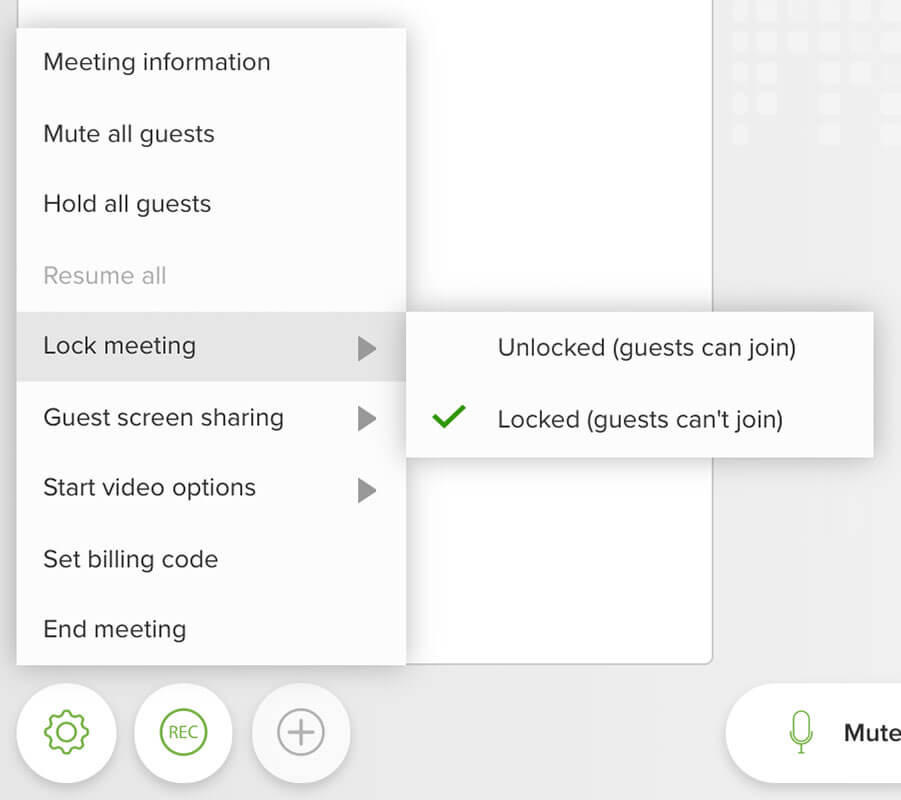Select Locked (guests can't join)
The height and width of the screenshot is (800, 901).
[x=640, y=420]
